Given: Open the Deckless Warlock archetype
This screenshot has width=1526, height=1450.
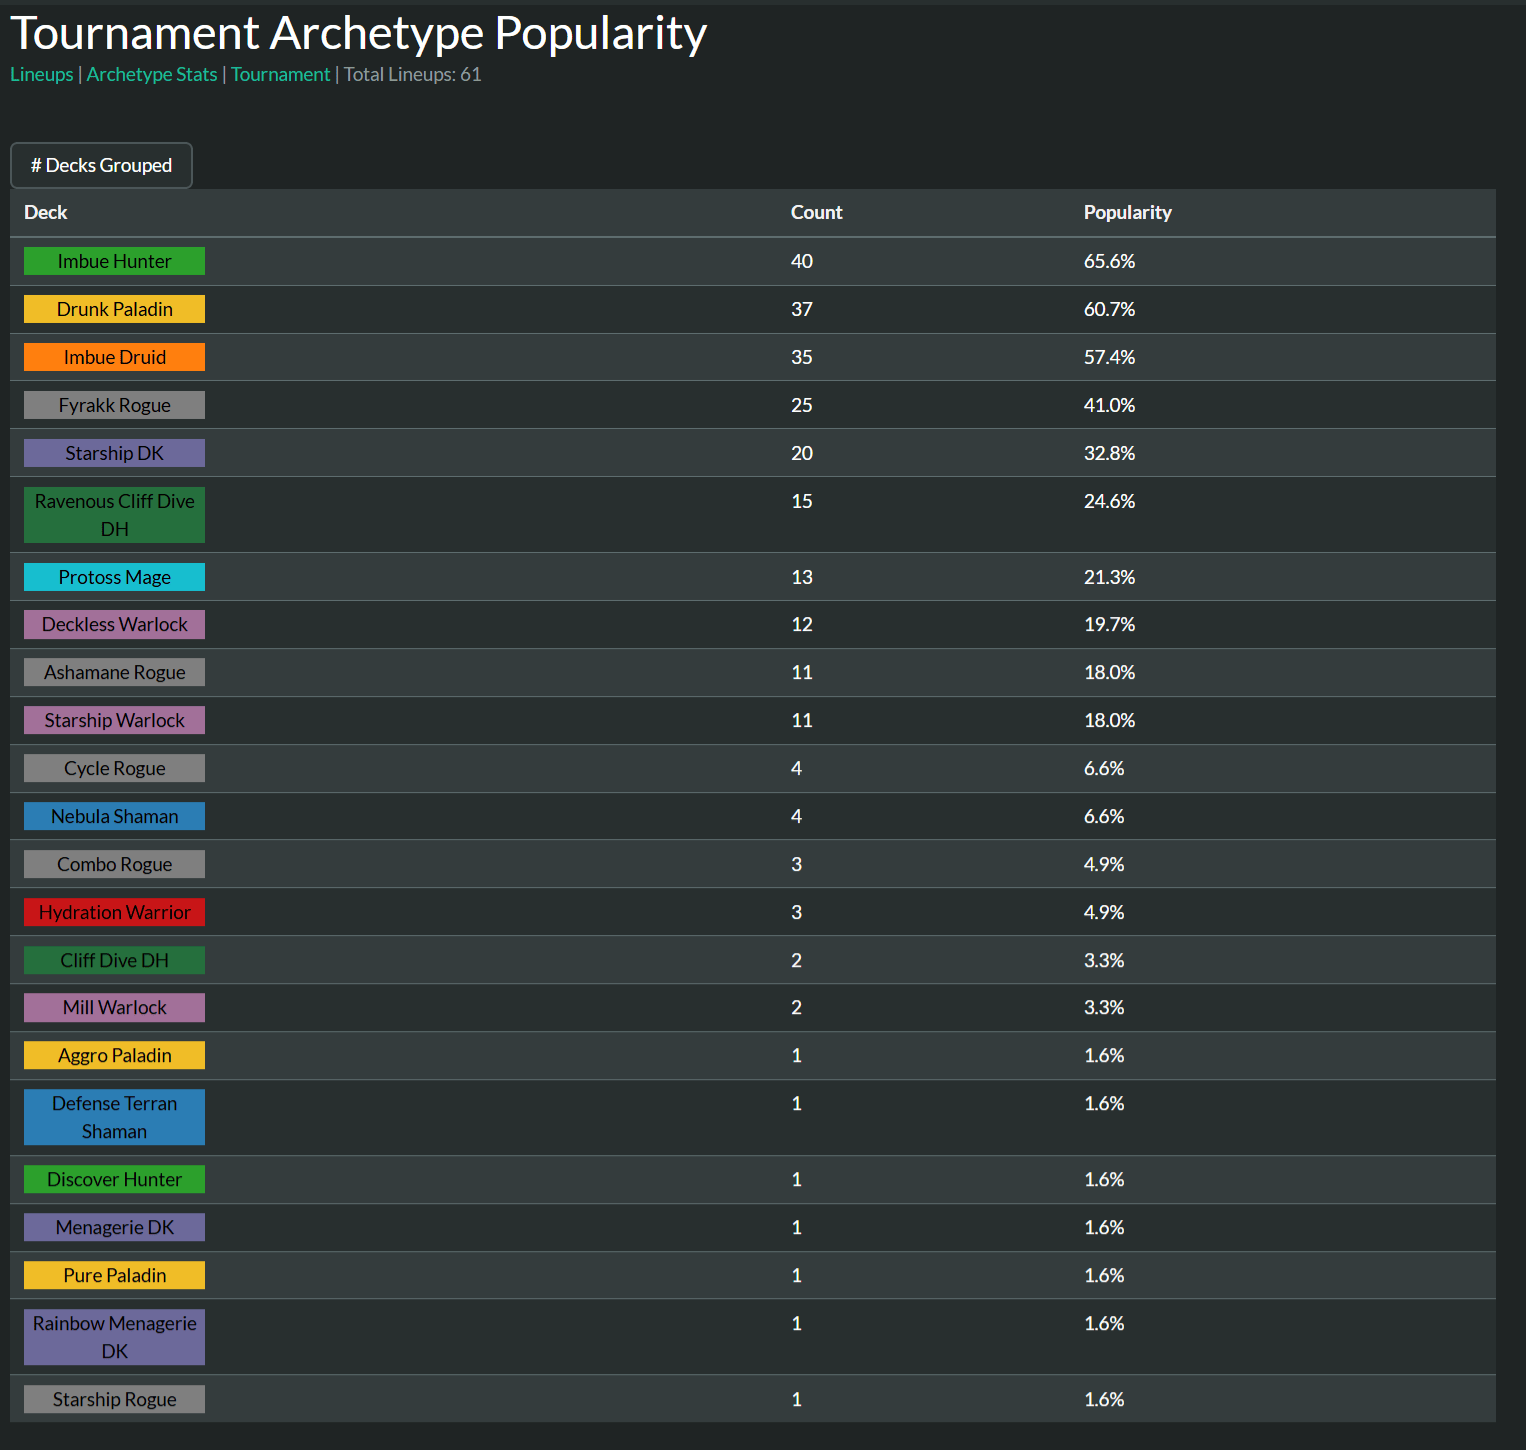Looking at the screenshot, I should (114, 625).
